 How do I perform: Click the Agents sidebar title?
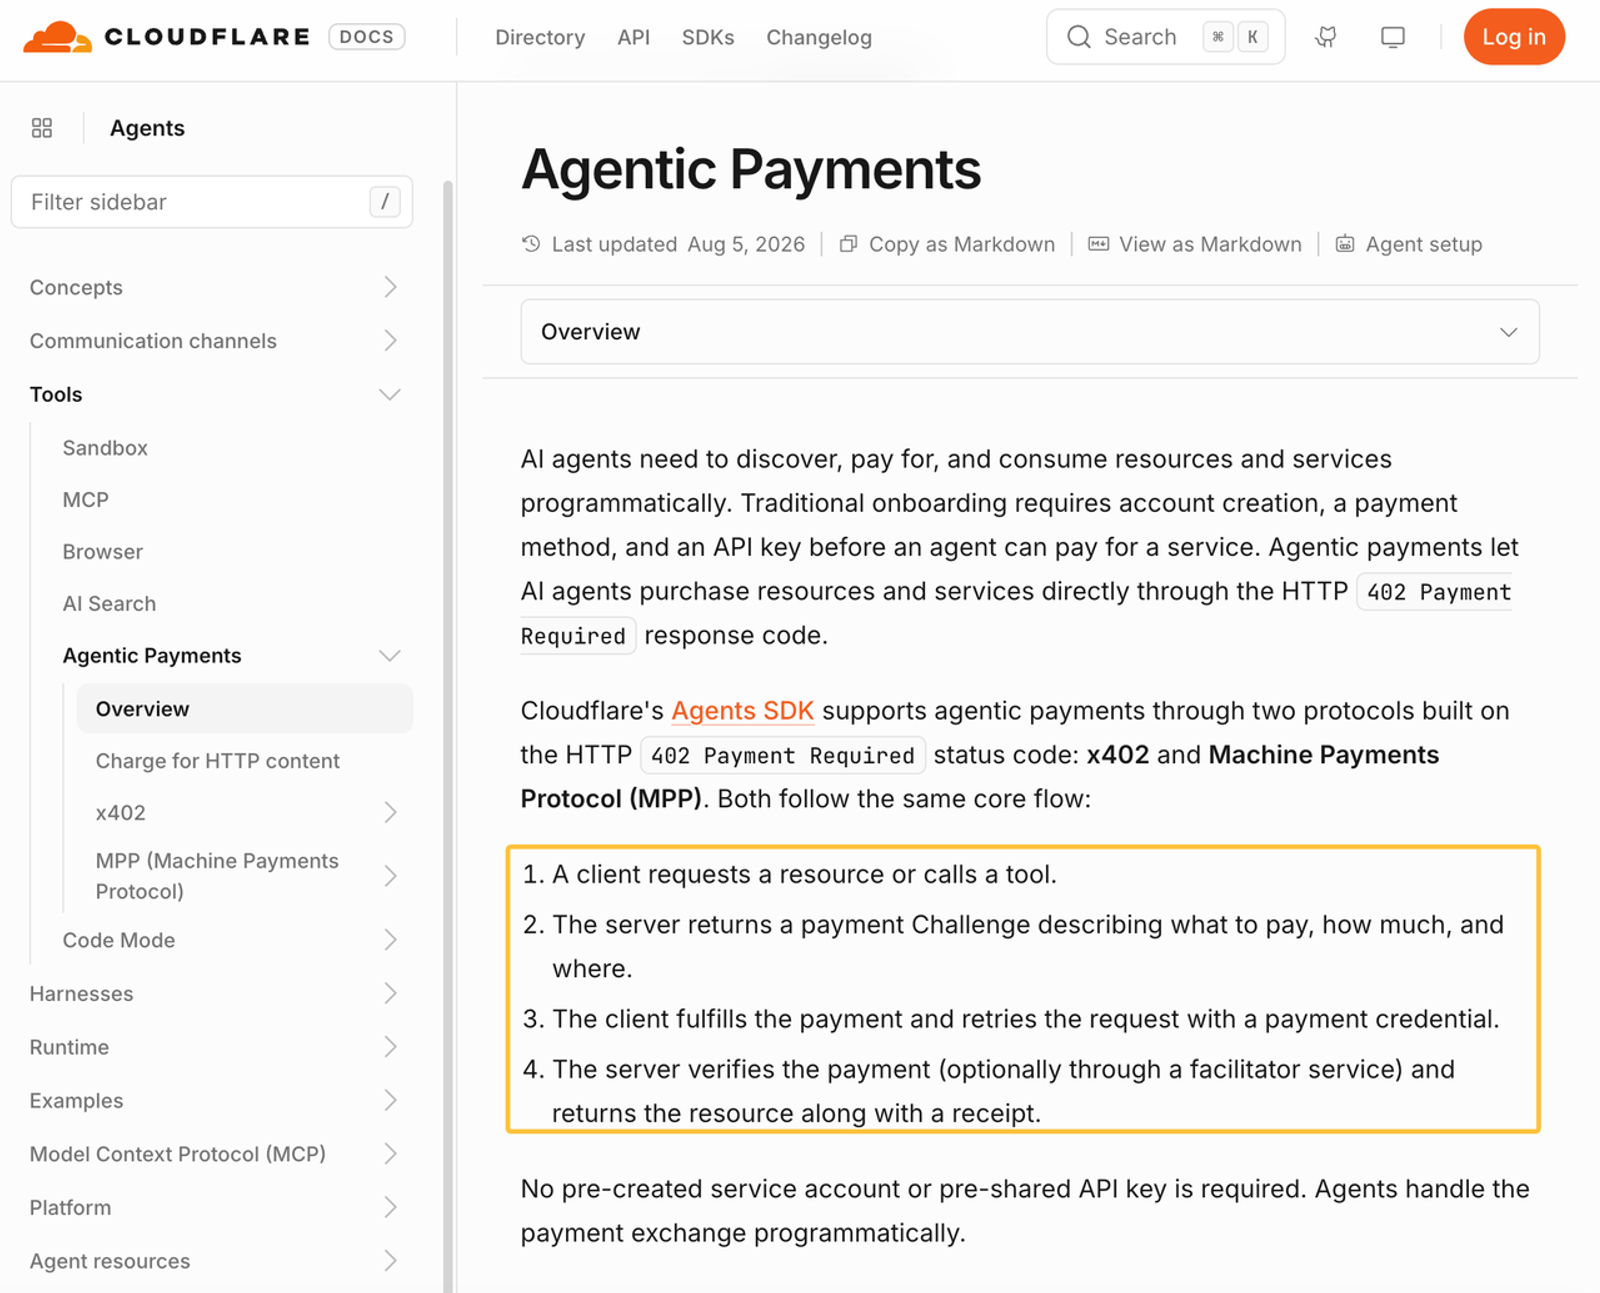[x=147, y=128]
